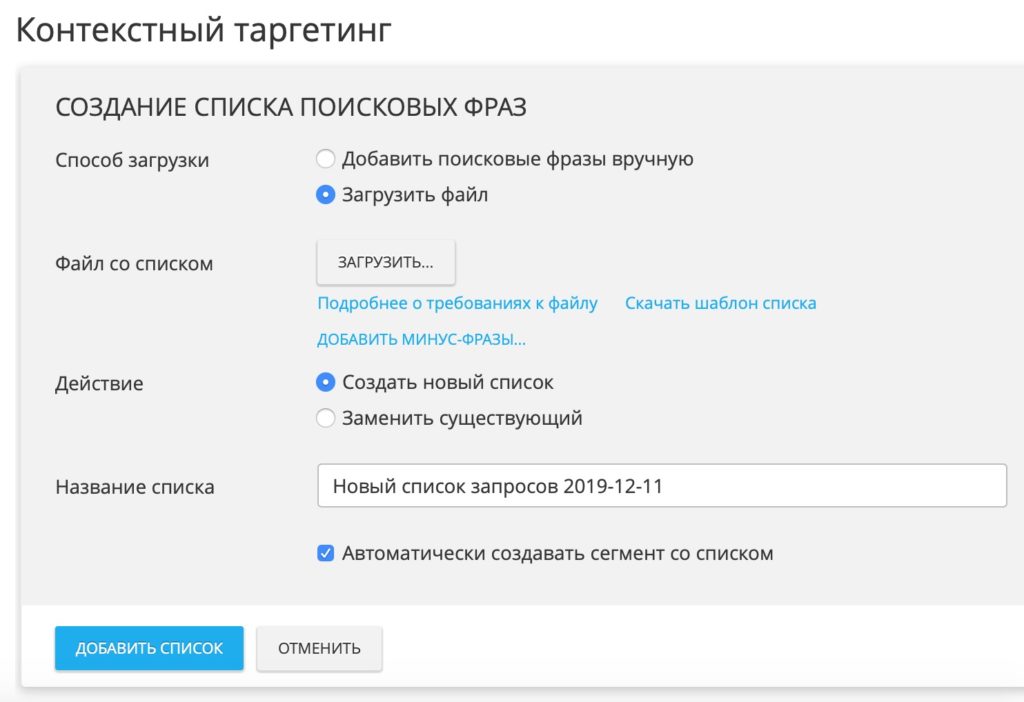Select the "Добавить поисковые фразы вручную" radio button
Image resolution: width=1024 pixels, height=702 pixels.
click(x=326, y=158)
